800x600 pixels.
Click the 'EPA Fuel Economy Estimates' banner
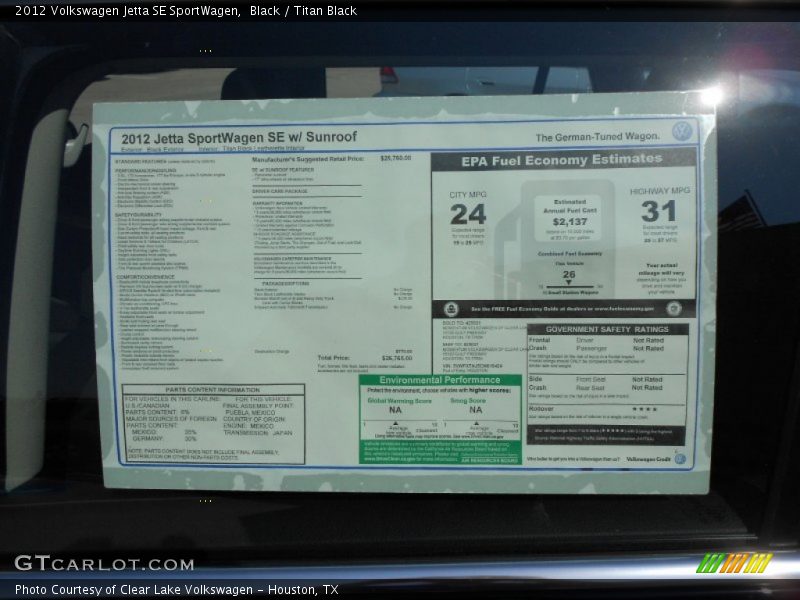pyautogui.click(x=563, y=160)
